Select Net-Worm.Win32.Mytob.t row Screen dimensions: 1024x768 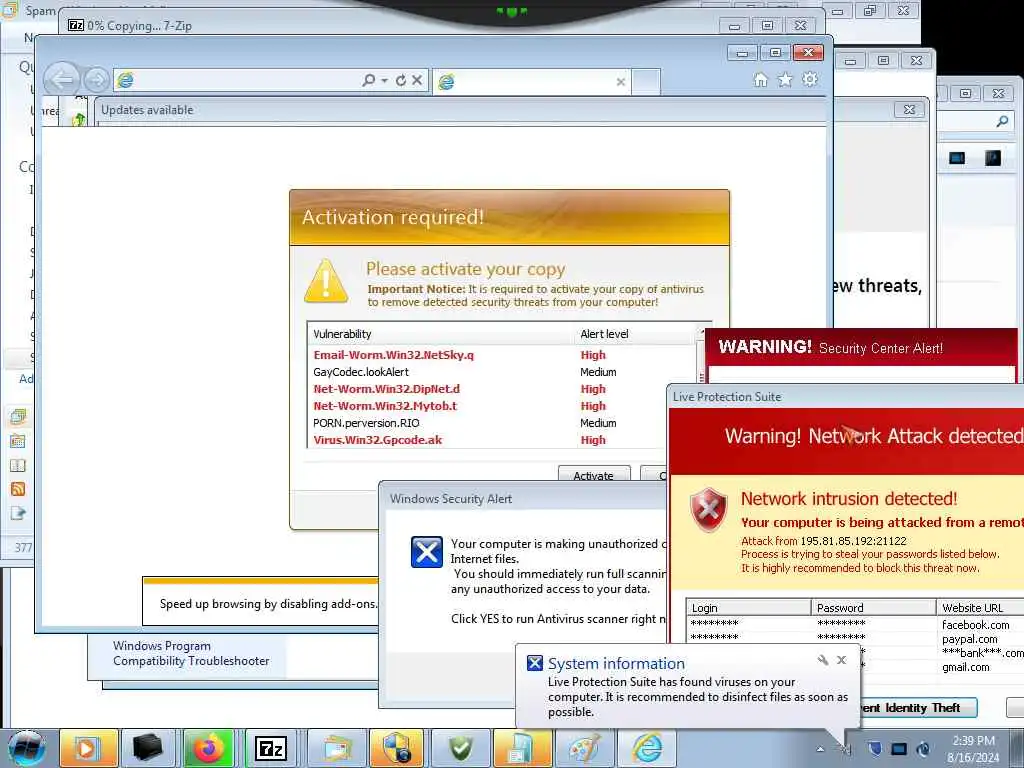pos(503,406)
